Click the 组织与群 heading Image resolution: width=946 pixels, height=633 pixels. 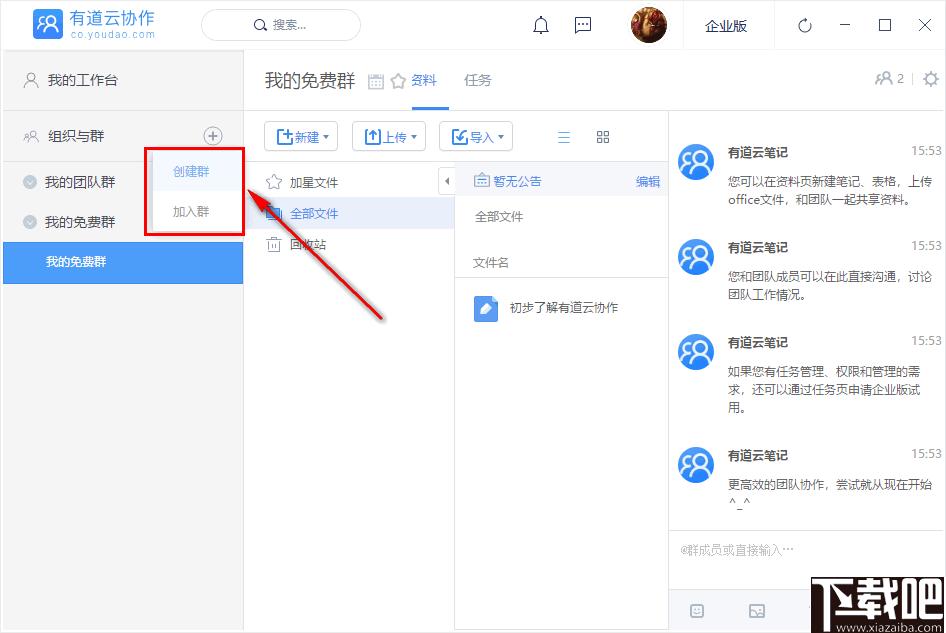(76, 136)
